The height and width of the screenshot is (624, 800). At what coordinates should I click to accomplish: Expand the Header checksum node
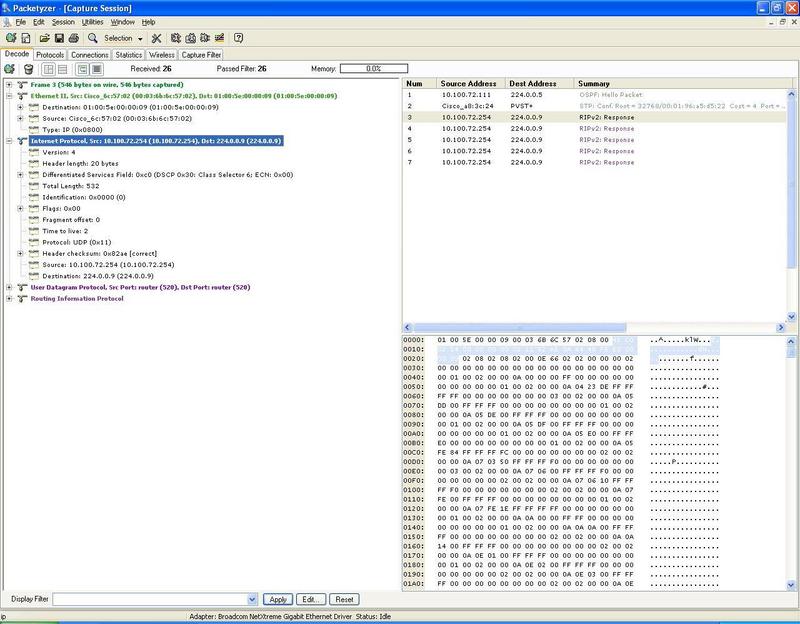[20, 253]
